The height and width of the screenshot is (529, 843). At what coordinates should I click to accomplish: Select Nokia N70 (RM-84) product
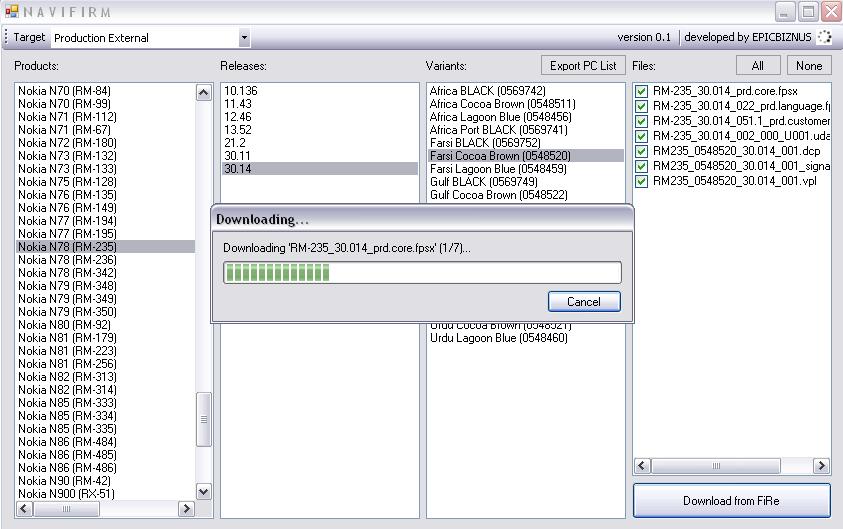[105, 91]
